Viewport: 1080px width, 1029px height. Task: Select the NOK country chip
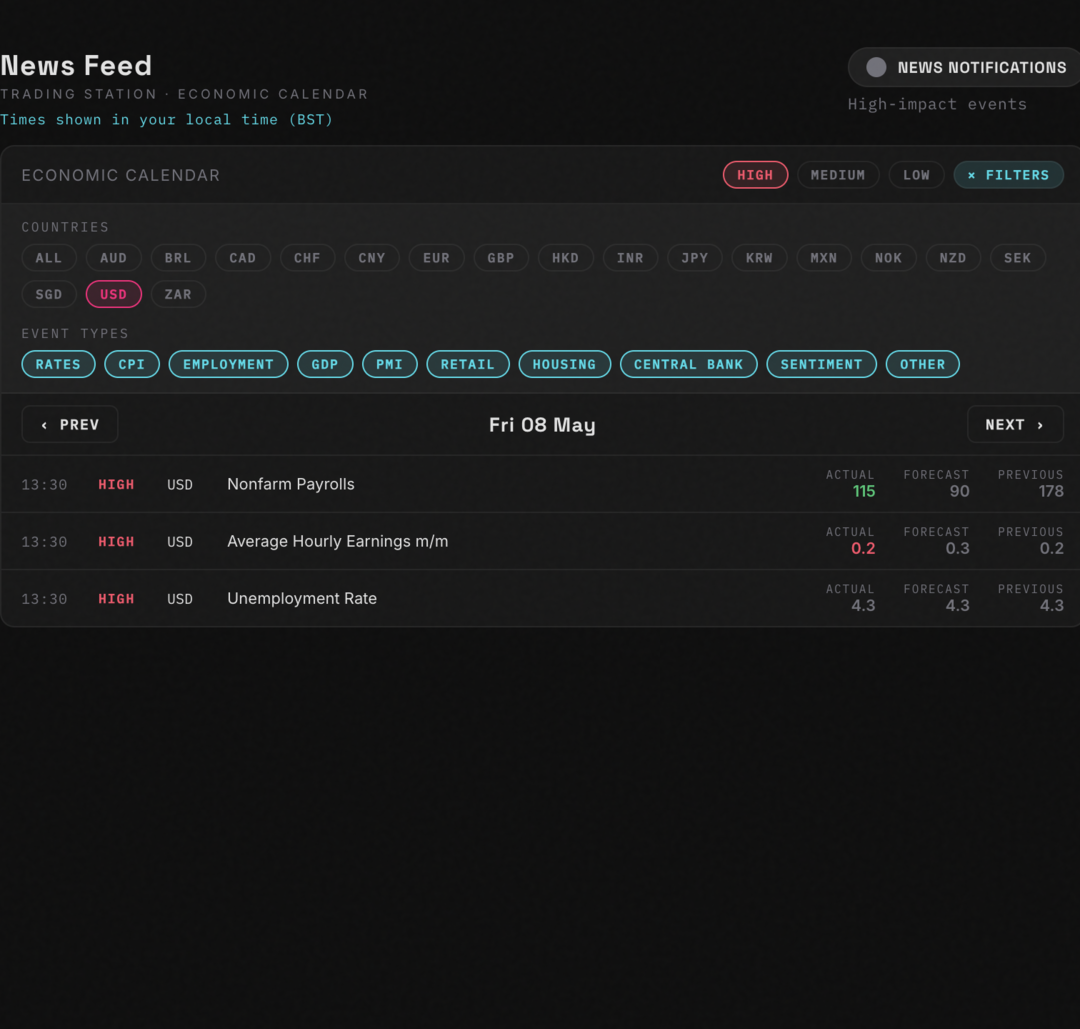click(x=889, y=258)
